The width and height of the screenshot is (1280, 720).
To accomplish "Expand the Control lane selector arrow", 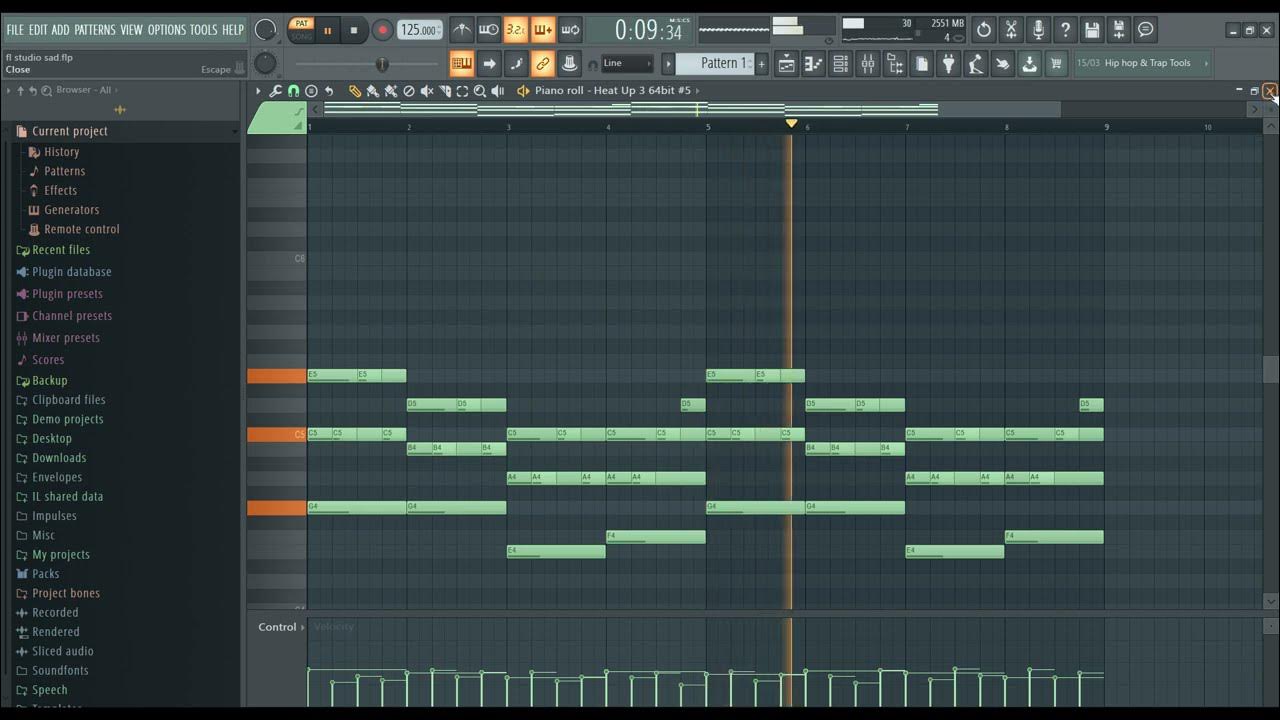I will point(302,627).
